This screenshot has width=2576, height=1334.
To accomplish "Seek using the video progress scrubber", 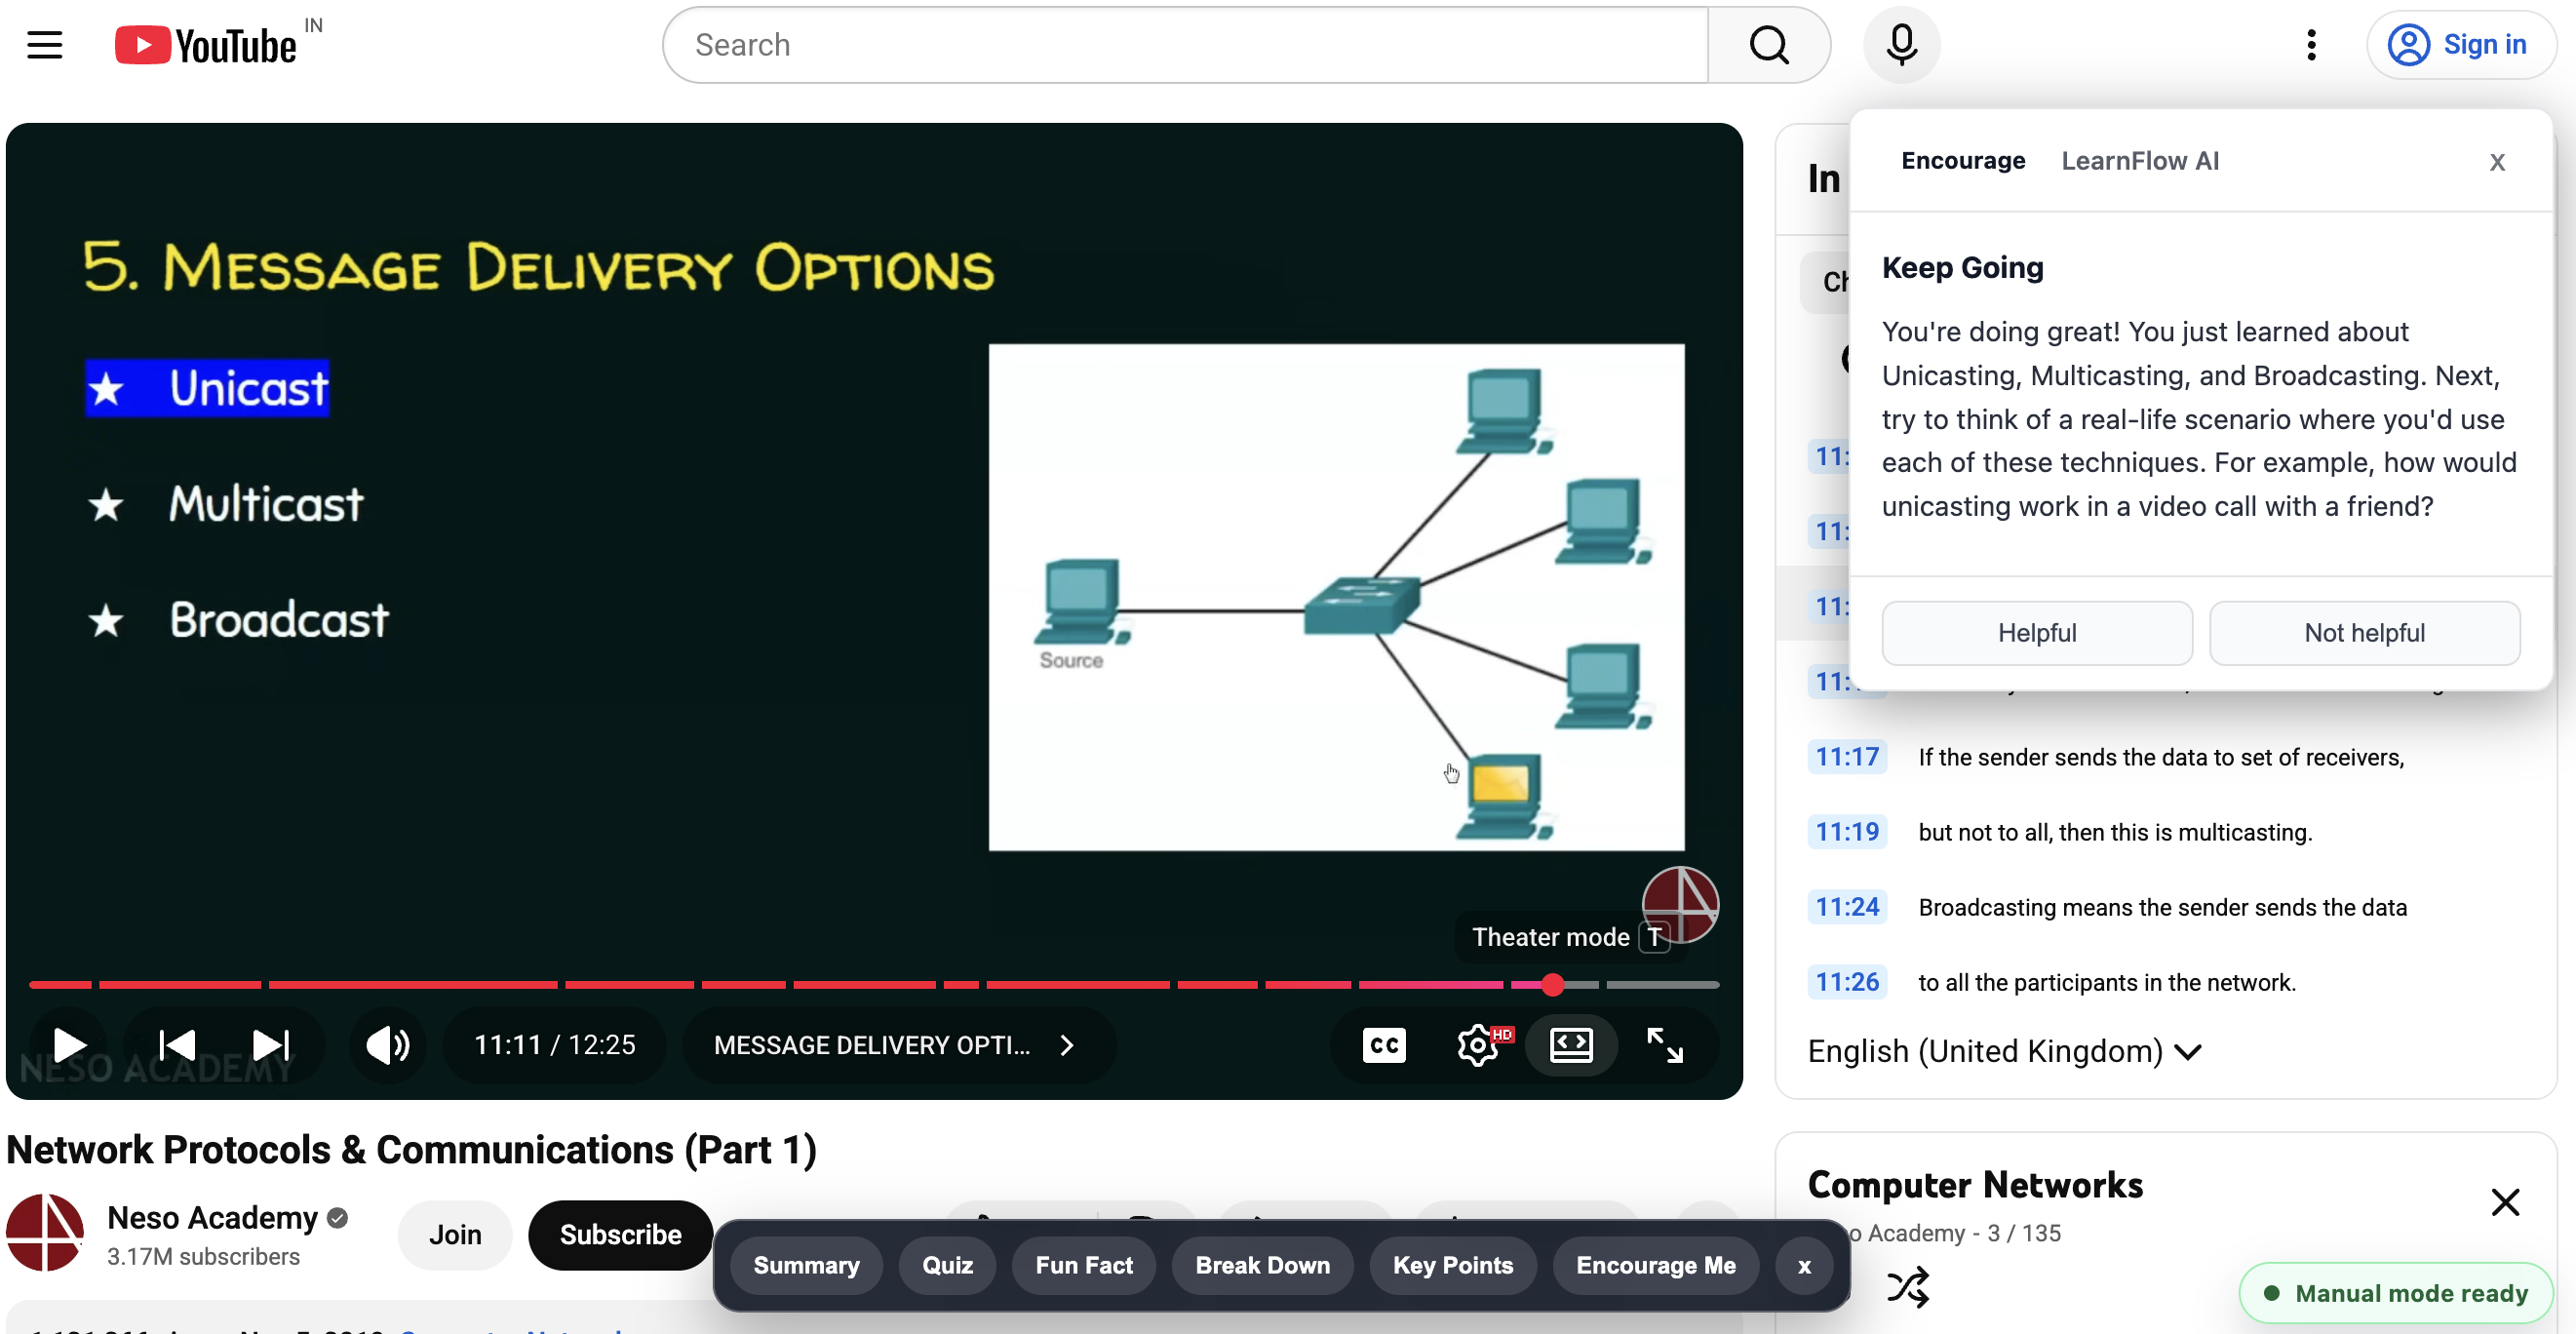I will (1553, 985).
